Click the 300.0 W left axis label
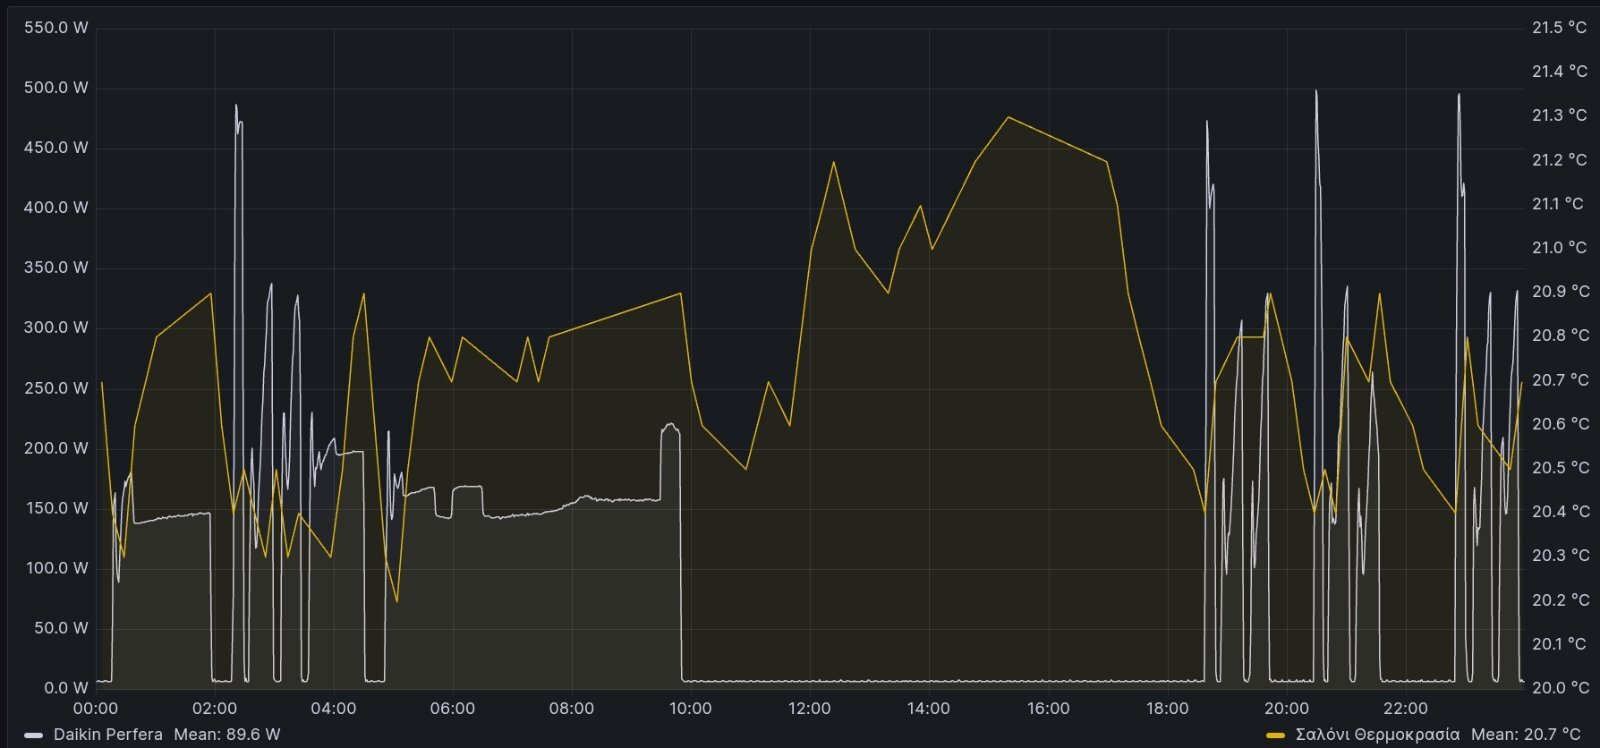1600x748 pixels. tap(56, 327)
